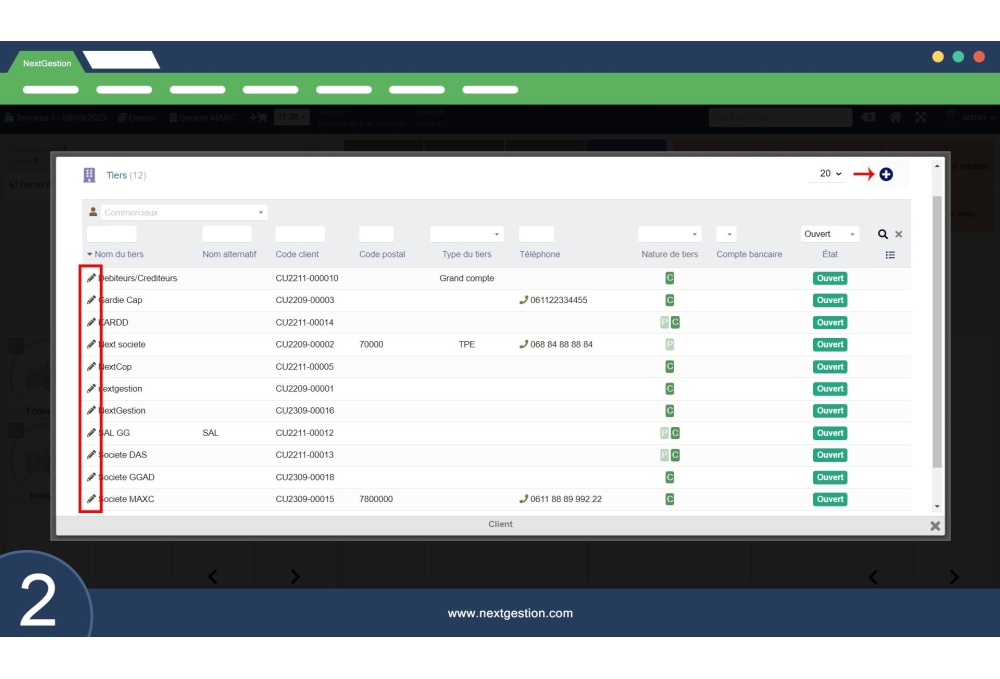Edit Societe MAXC using its pencil icon
Viewport: 1000px width, 679px height.
(89, 499)
